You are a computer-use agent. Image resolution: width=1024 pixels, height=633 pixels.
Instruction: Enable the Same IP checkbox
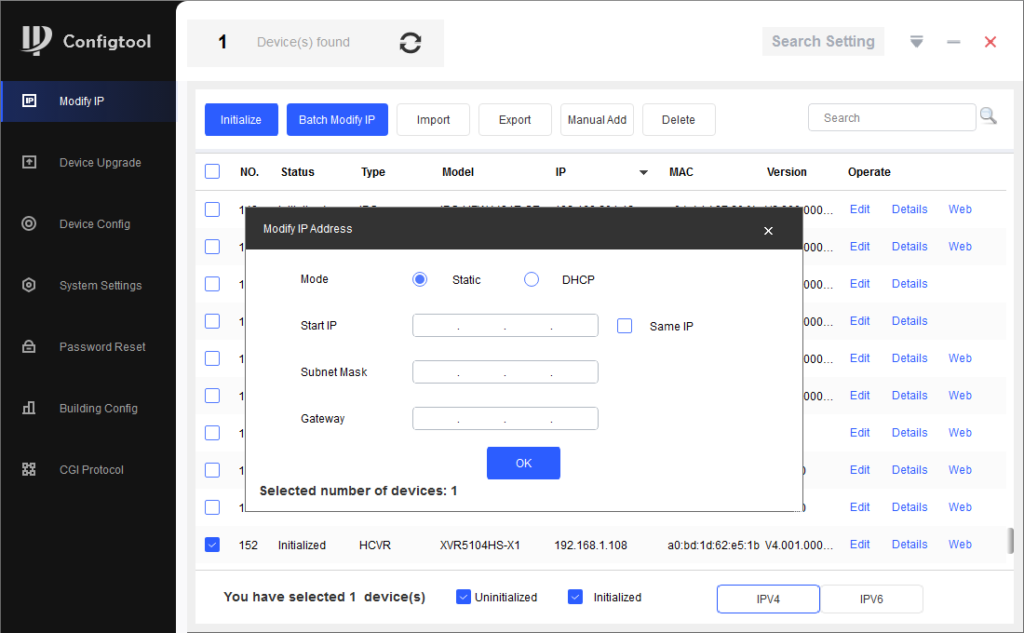625,326
